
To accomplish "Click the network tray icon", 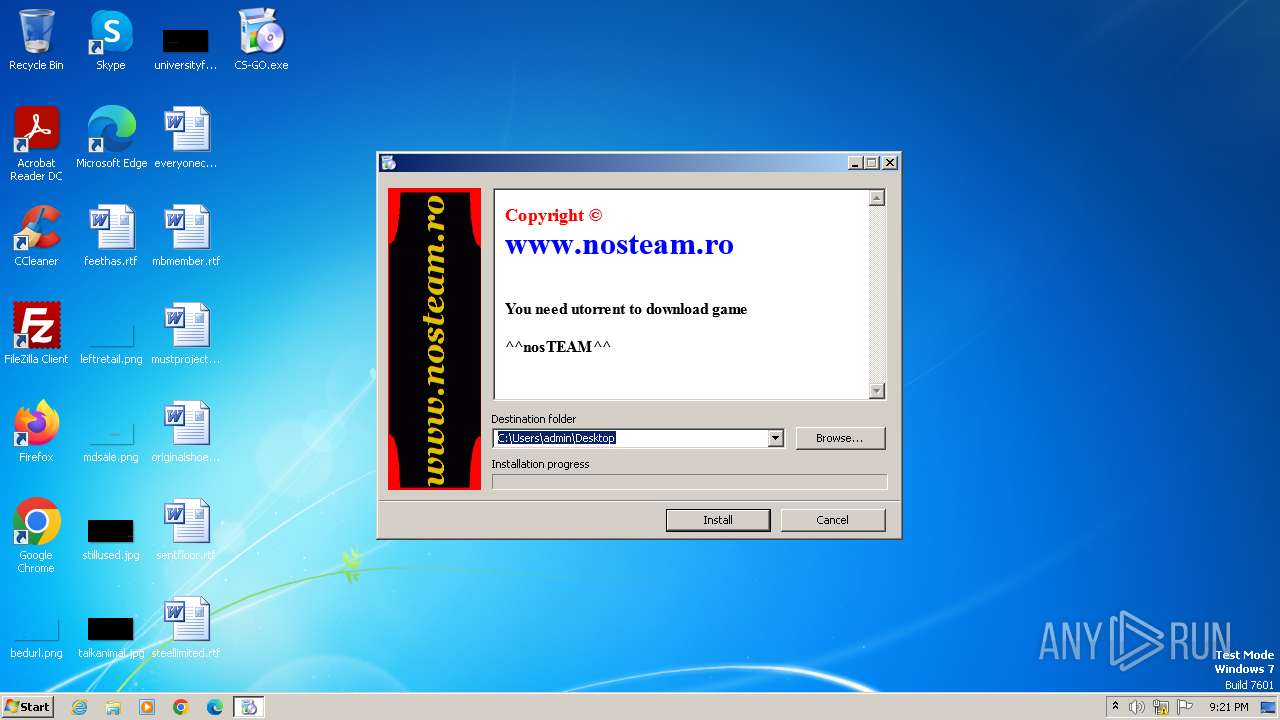I will (x=1161, y=707).
